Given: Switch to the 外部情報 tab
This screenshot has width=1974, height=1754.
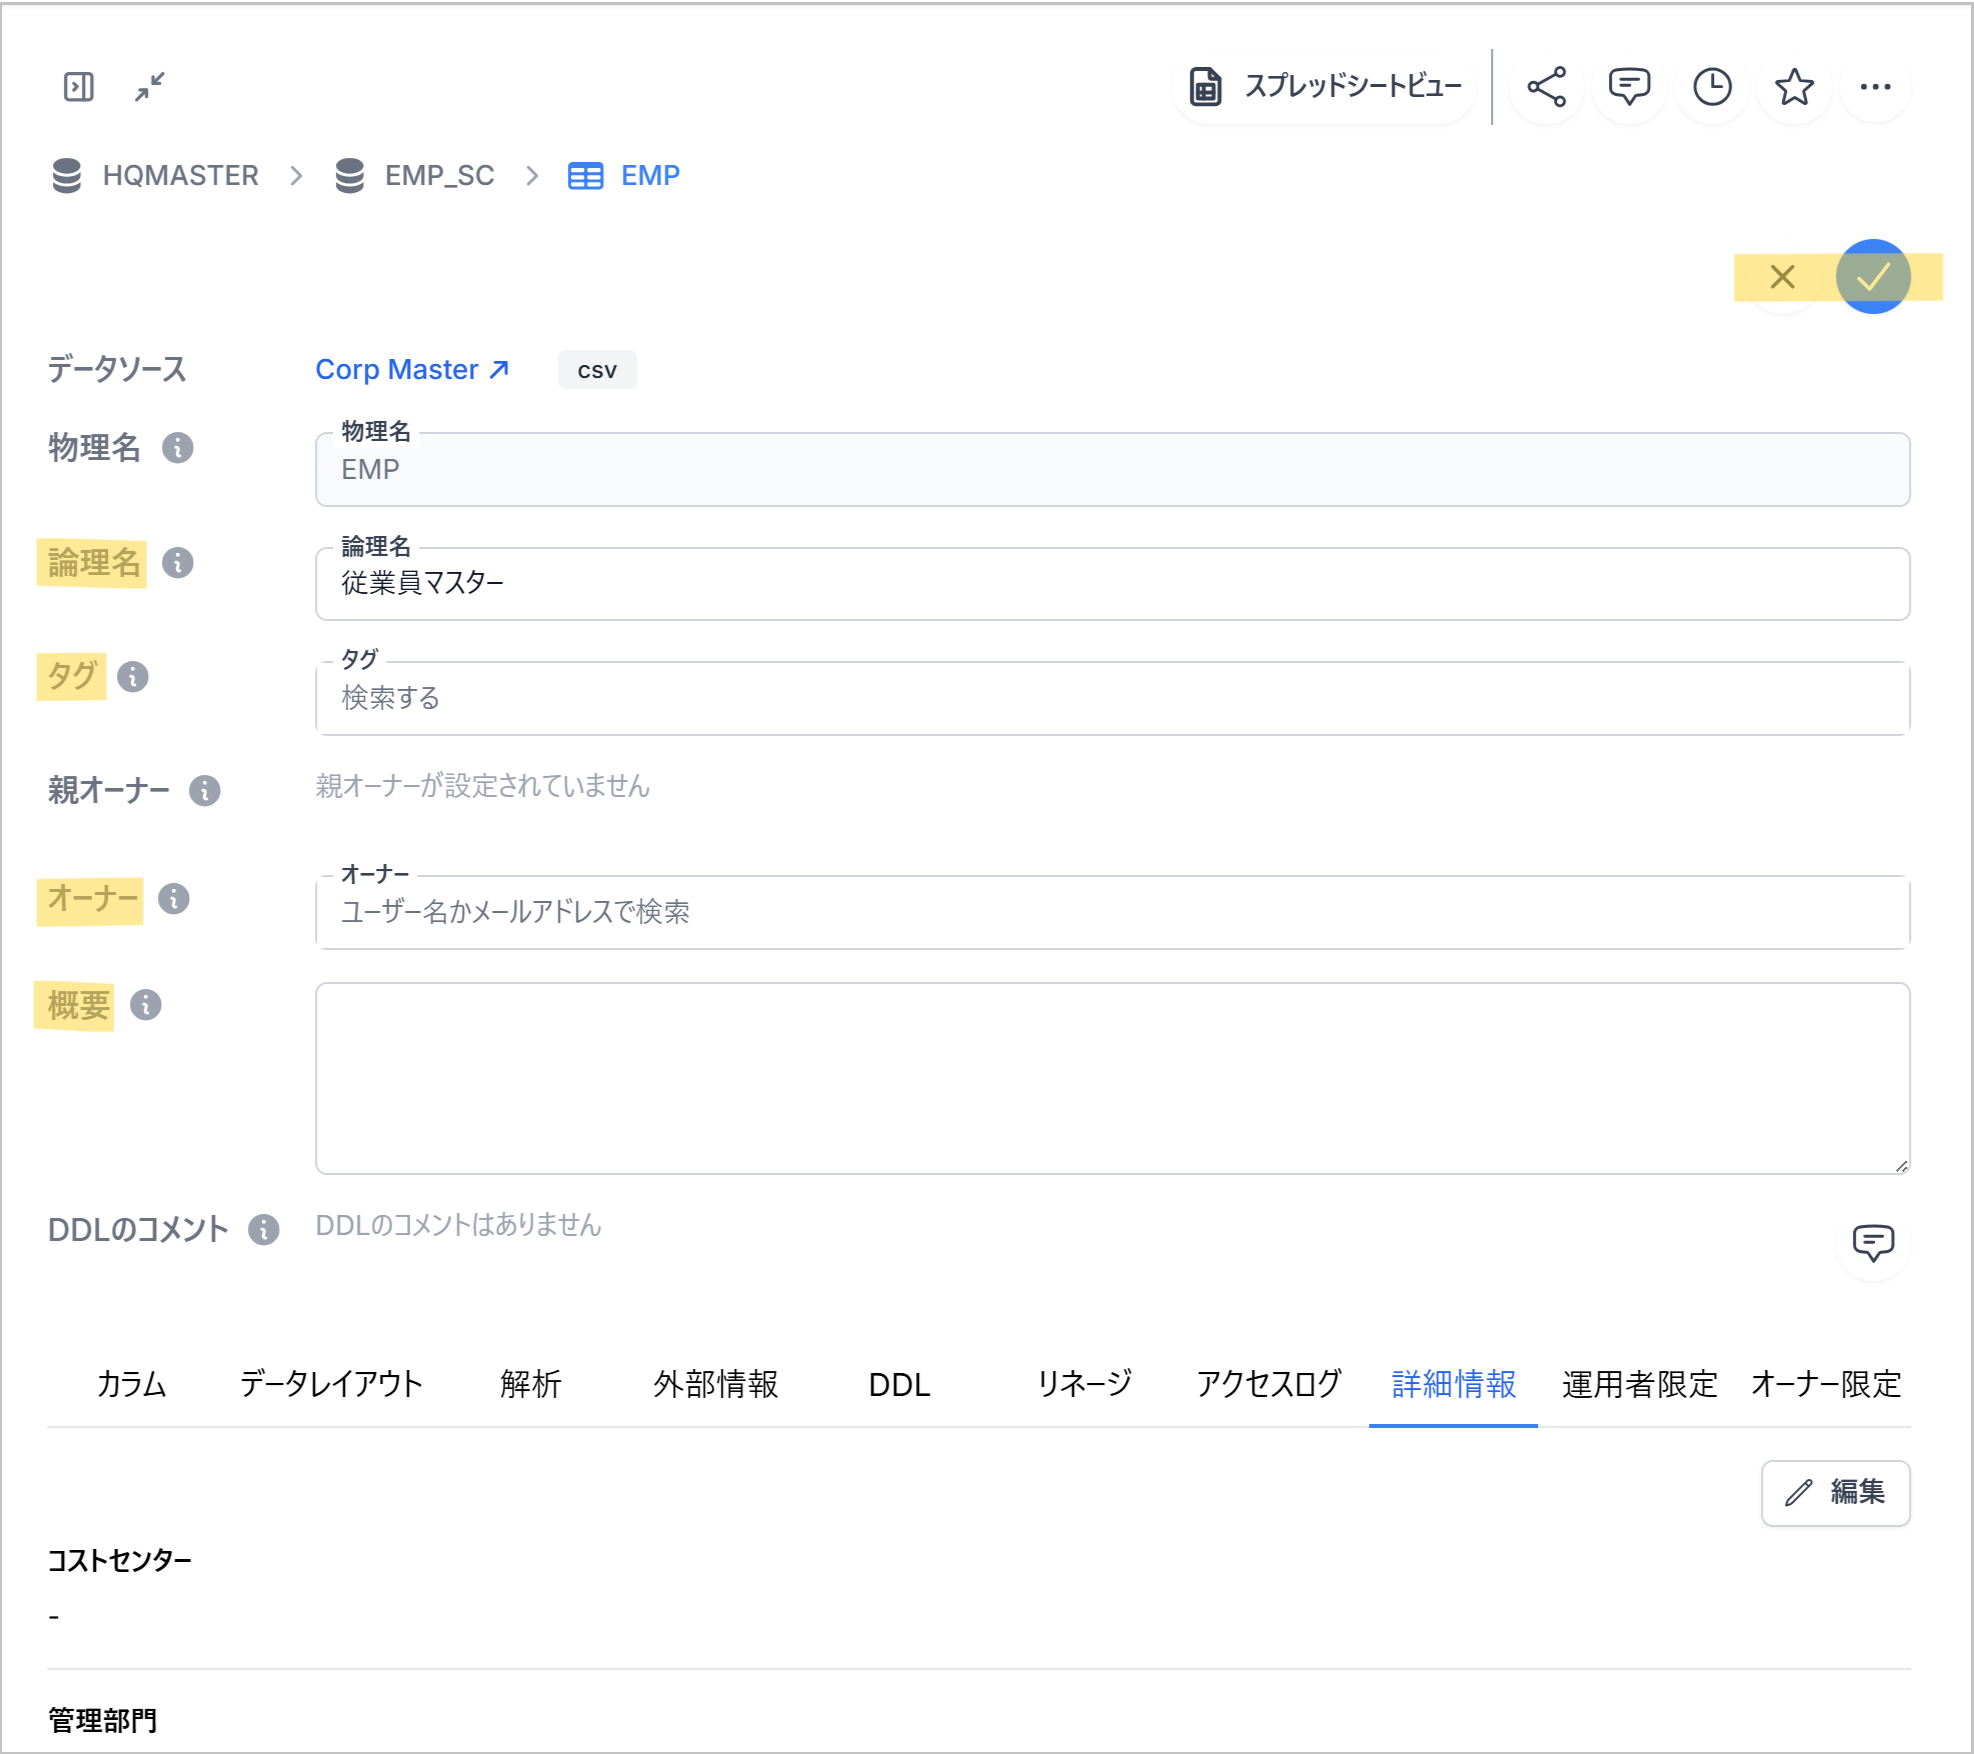Looking at the screenshot, I should [x=715, y=1385].
